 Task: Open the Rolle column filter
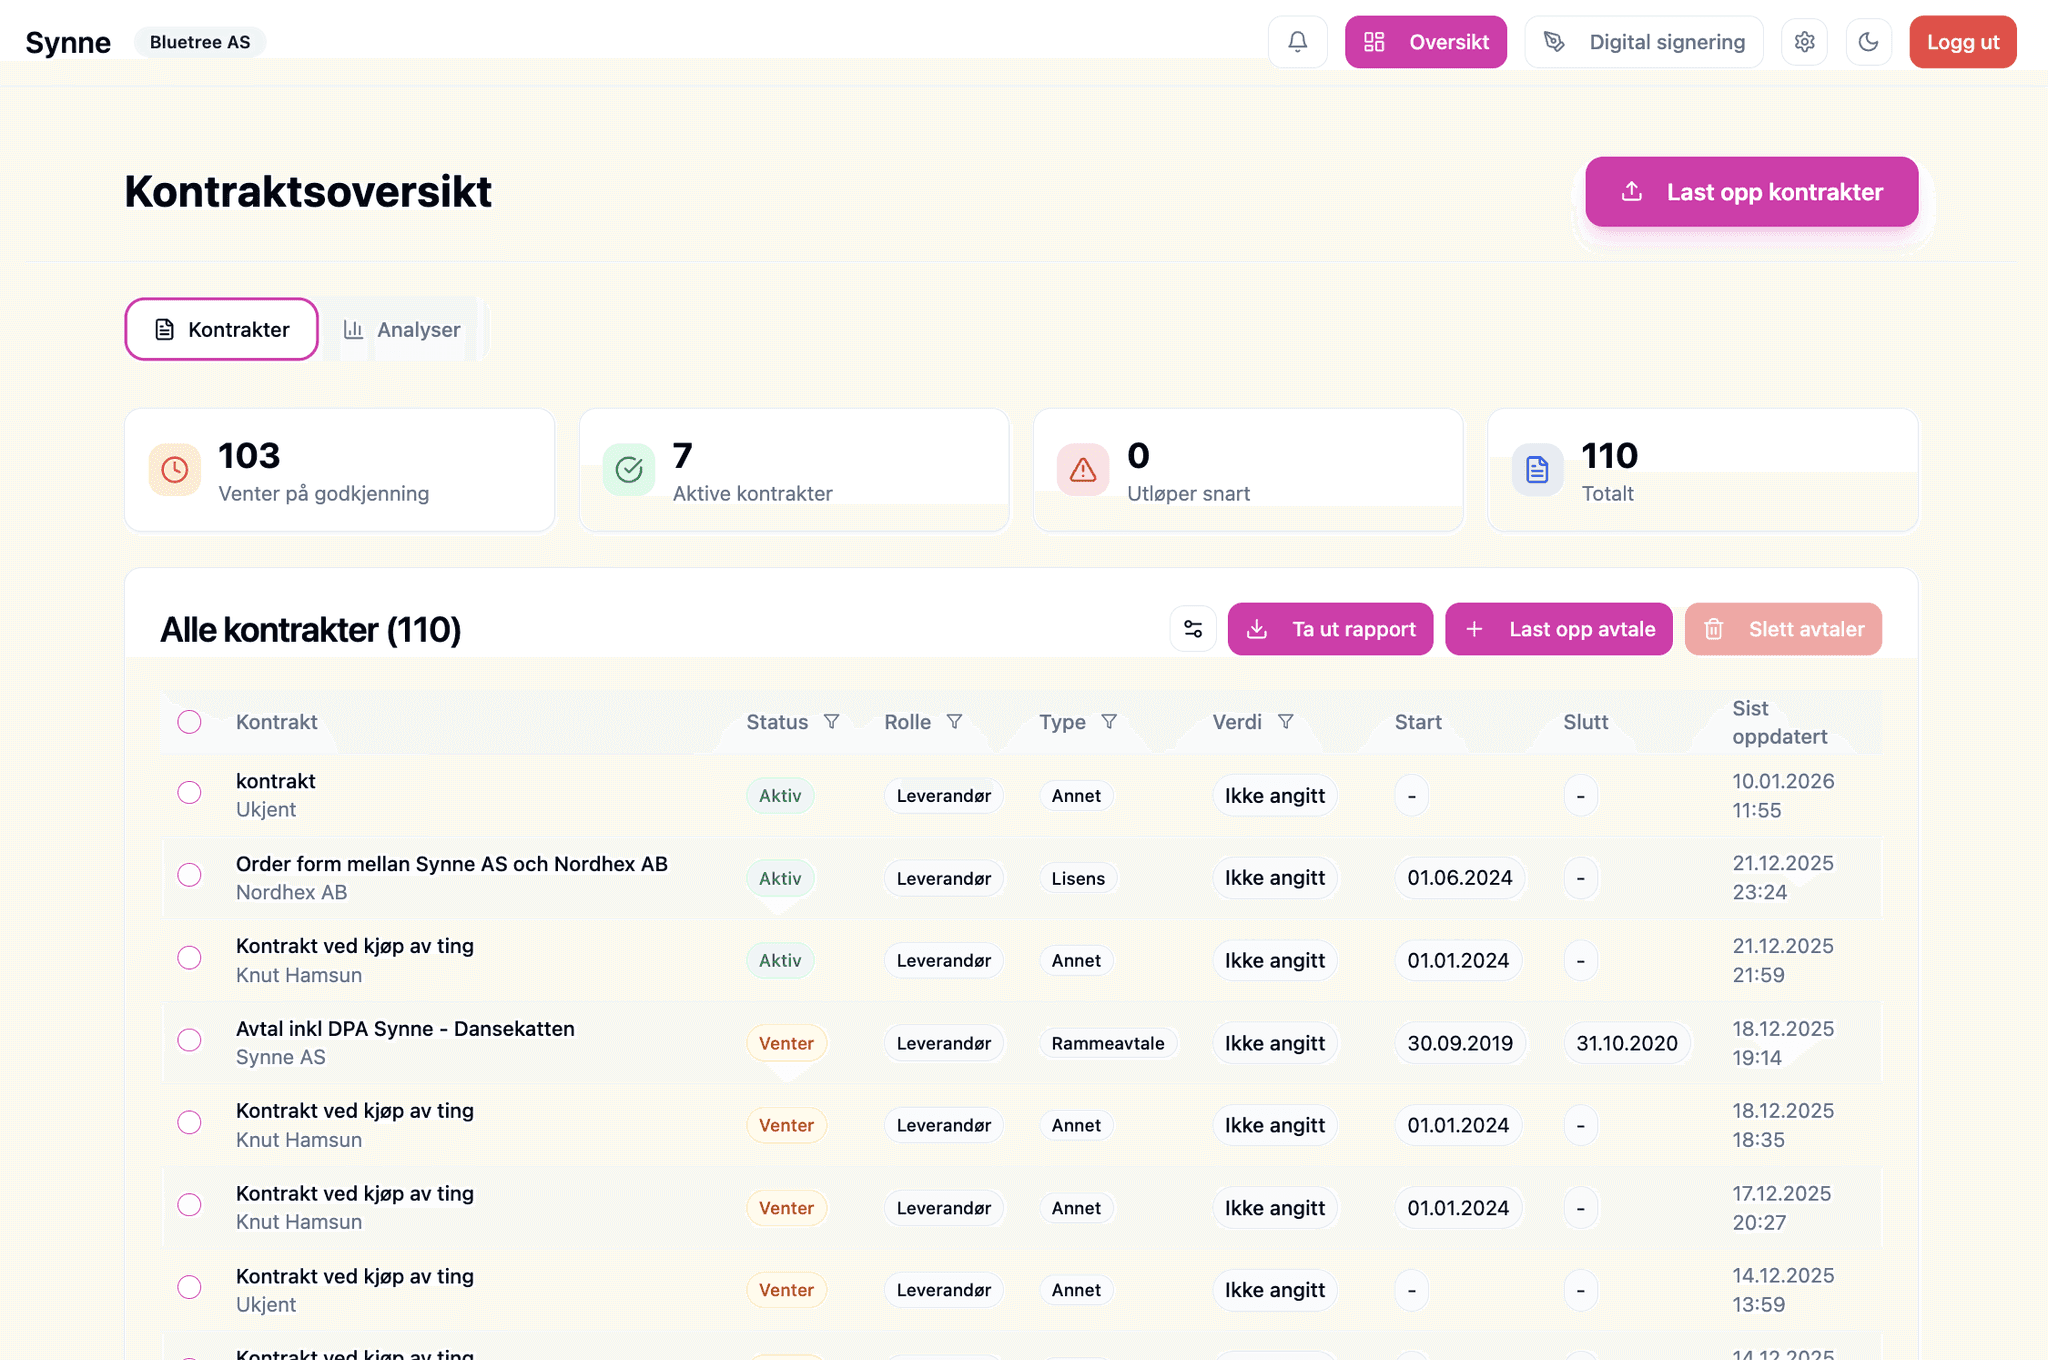coord(954,722)
